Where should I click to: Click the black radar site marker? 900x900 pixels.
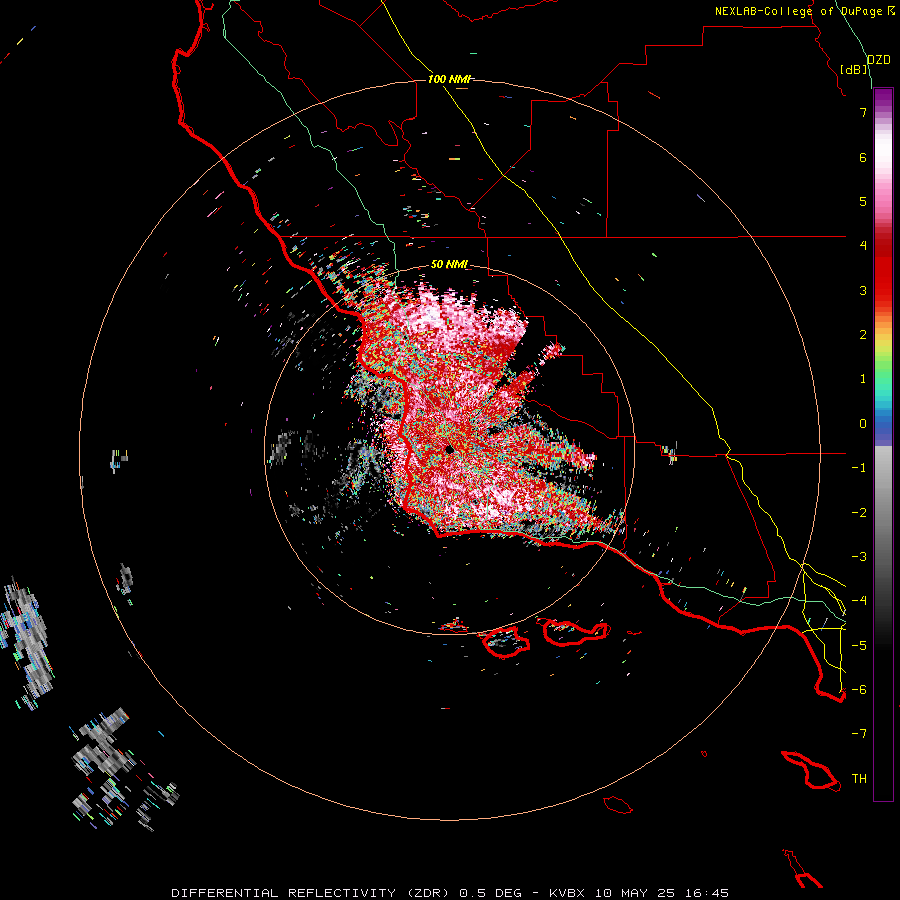pyautogui.click(x=450, y=449)
